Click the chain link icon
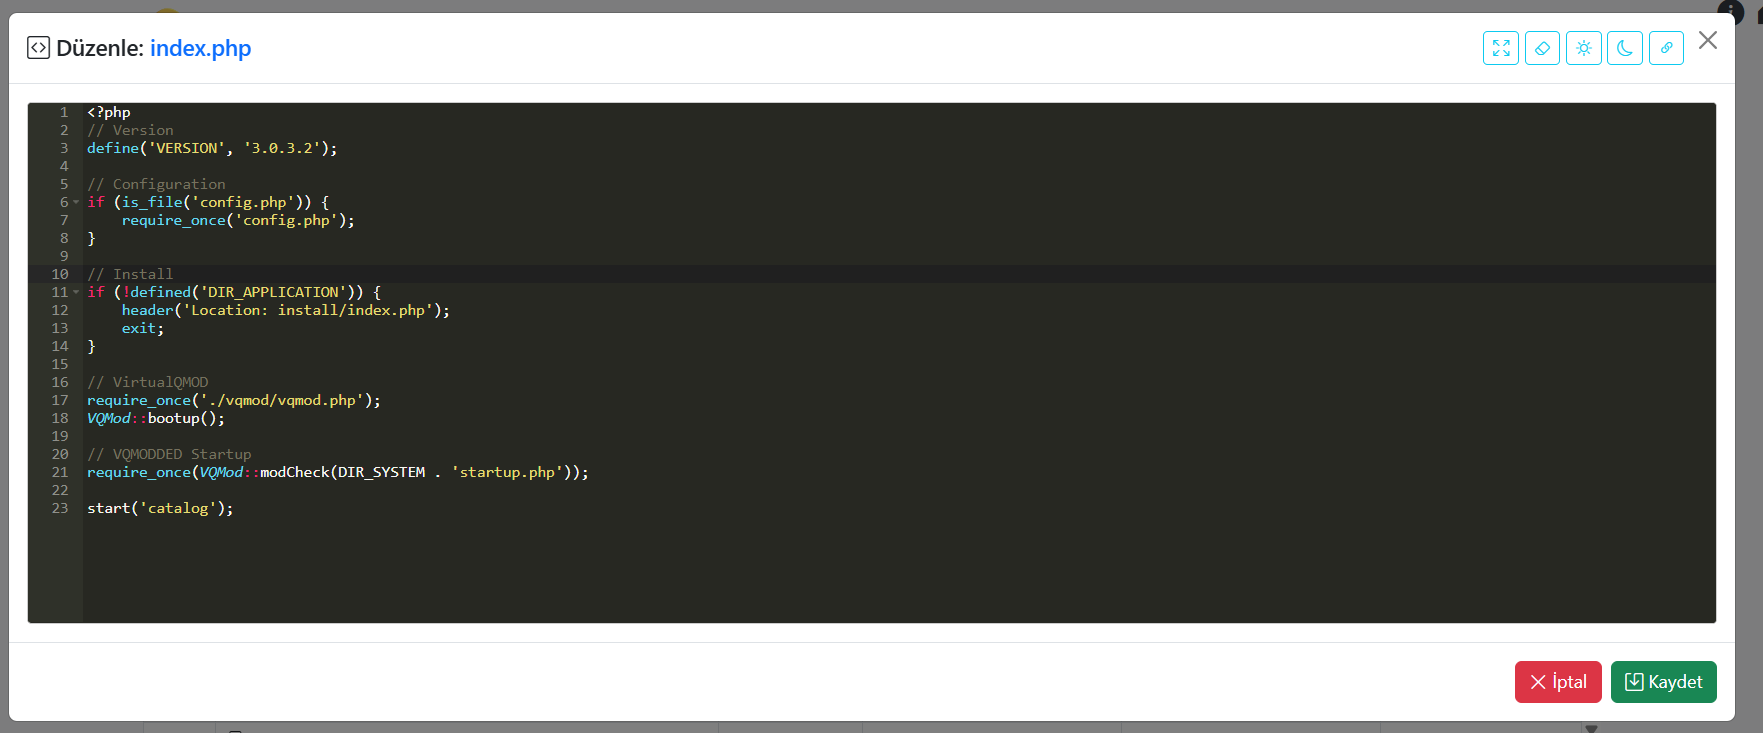The width and height of the screenshot is (1763, 733). tap(1666, 48)
